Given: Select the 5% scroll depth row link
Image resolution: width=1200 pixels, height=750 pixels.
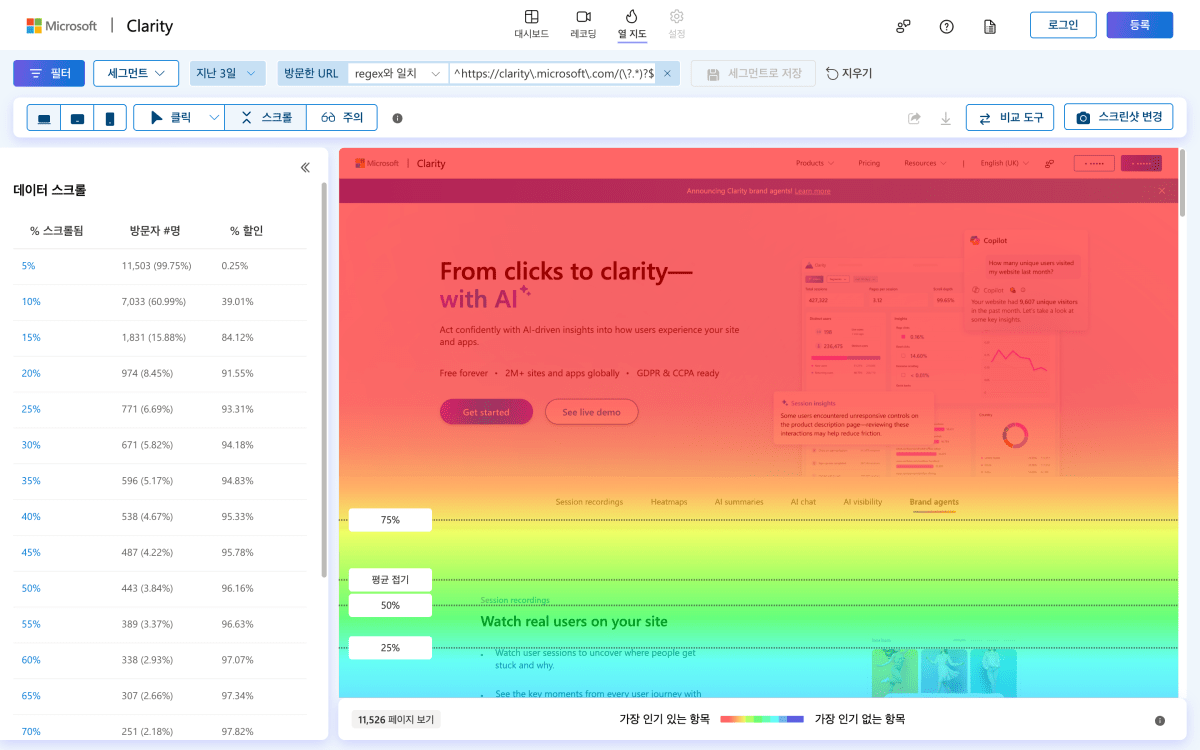Looking at the screenshot, I should 29,266.
